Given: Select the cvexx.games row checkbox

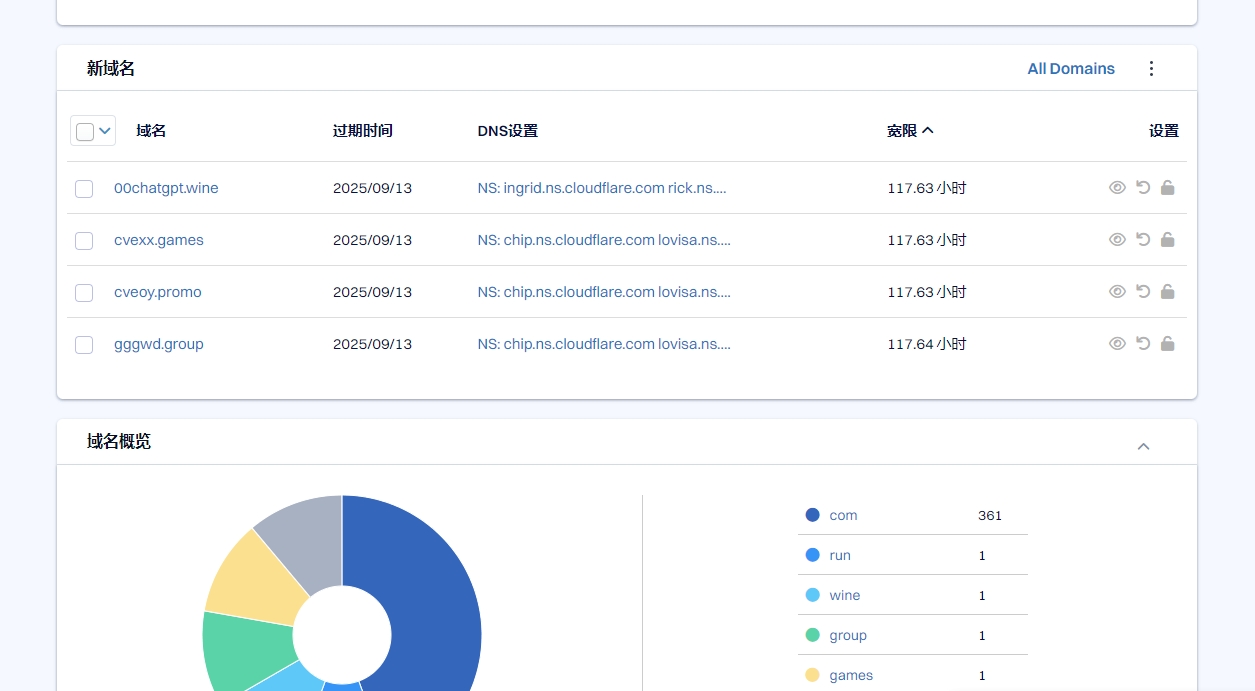Looking at the screenshot, I should (84, 240).
